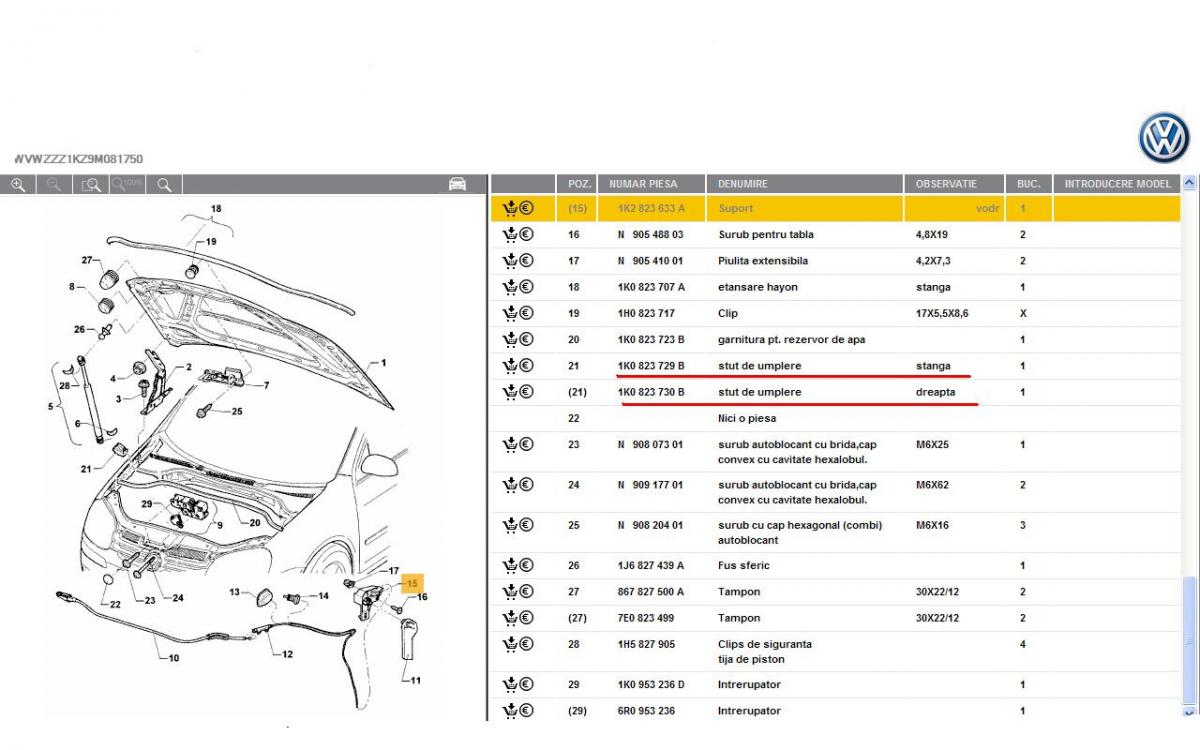The image size is (1200, 750).
Task: Click part number 1K0 823 729 B
Action: [x=651, y=365]
